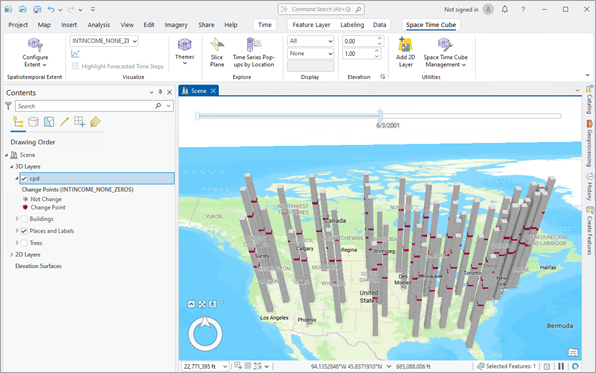Enable the Trees layer checkbox
This screenshot has width=596, height=373.
click(x=24, y=243)
